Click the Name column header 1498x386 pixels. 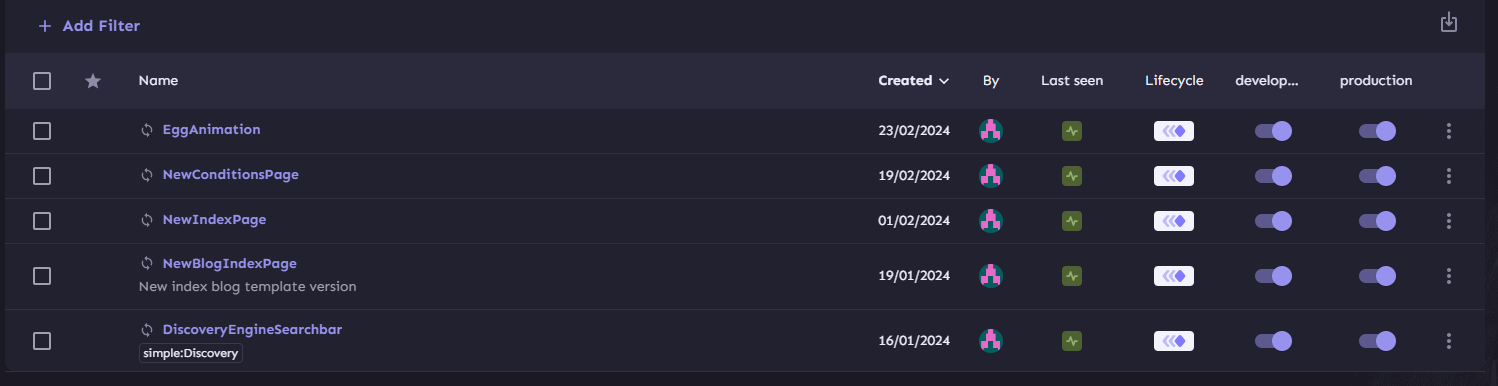tap(158, 81)
